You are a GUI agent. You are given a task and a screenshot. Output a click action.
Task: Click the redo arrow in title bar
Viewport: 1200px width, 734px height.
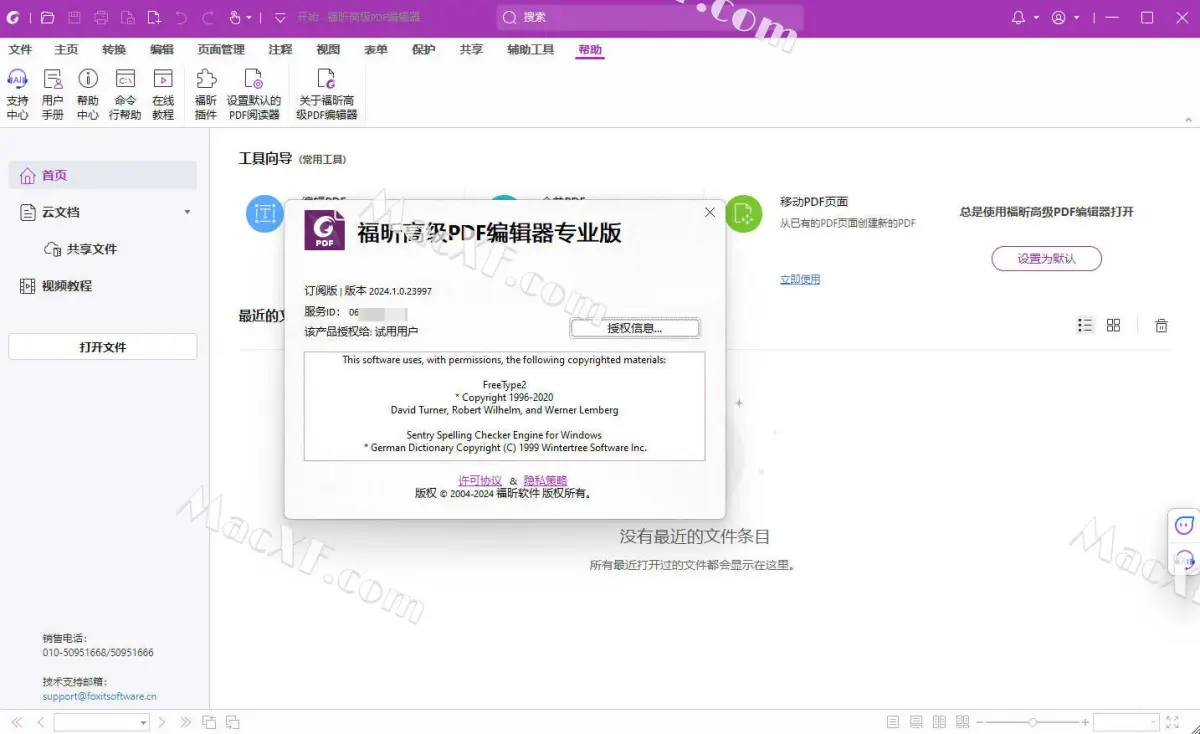pyautogui.click(x=208, y=17)
